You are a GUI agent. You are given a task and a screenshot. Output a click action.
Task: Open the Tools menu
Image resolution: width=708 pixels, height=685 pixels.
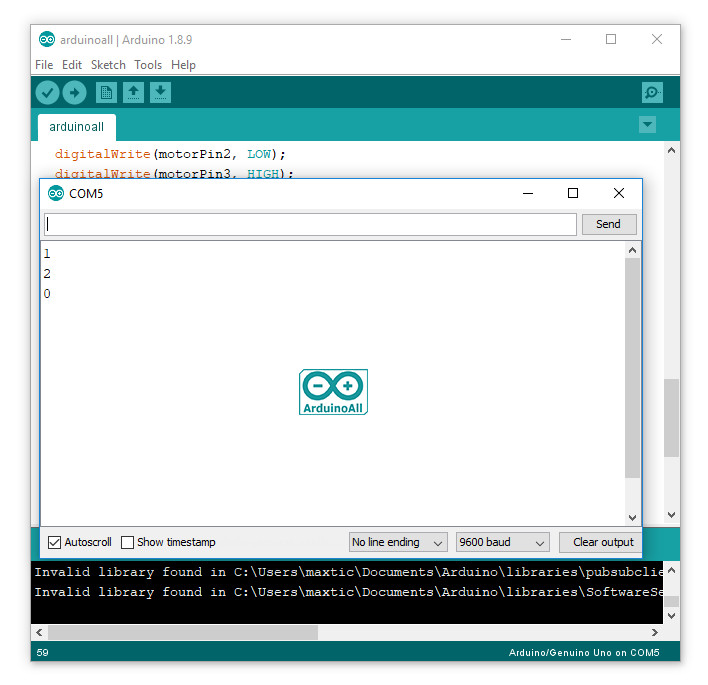point(148,65)
